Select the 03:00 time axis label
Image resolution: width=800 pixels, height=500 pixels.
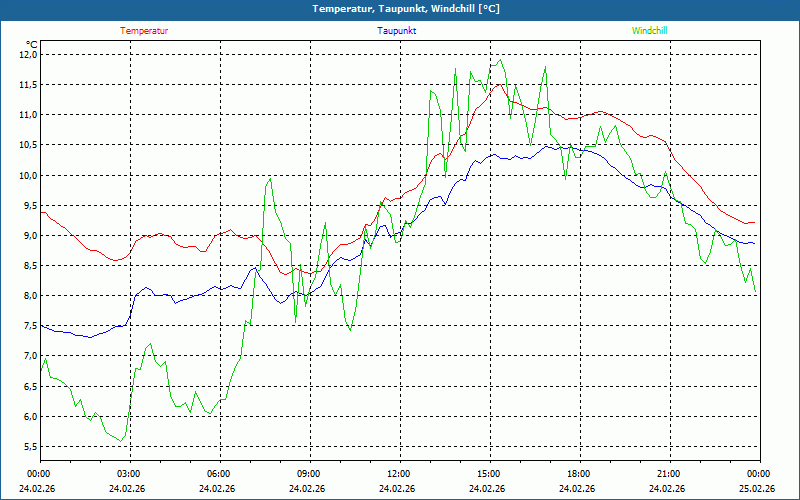[129, 474]
